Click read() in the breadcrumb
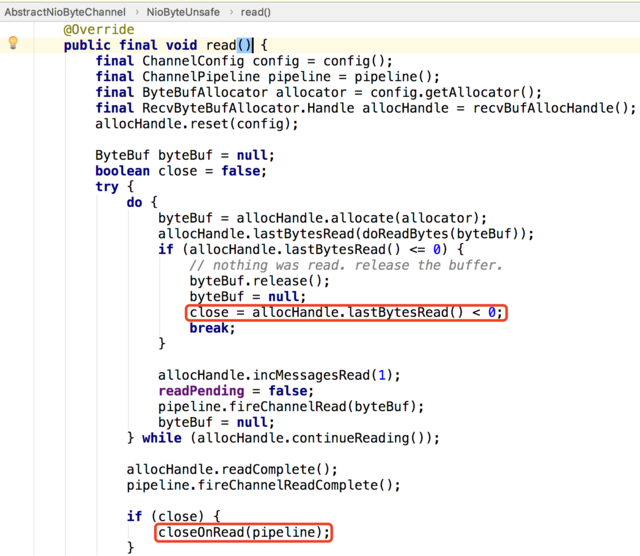Image resolution: width=640 pixels, height=556 pixels. click(256, 12)
